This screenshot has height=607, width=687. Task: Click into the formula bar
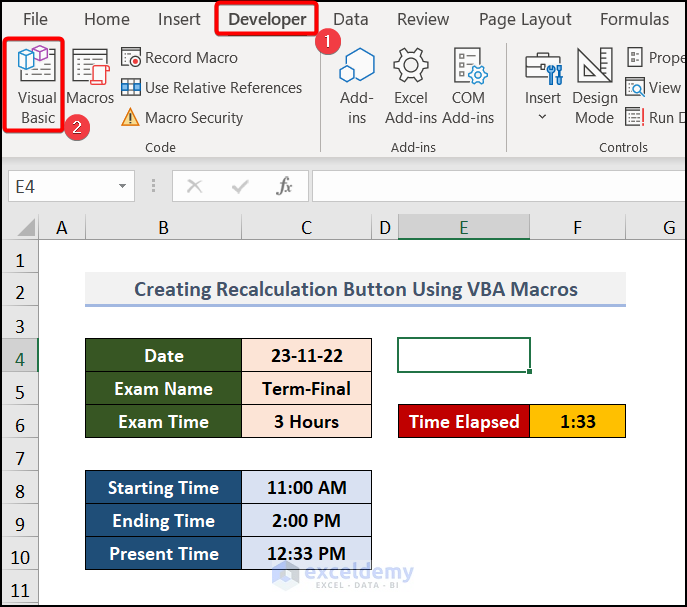click(x=499, y=186)
